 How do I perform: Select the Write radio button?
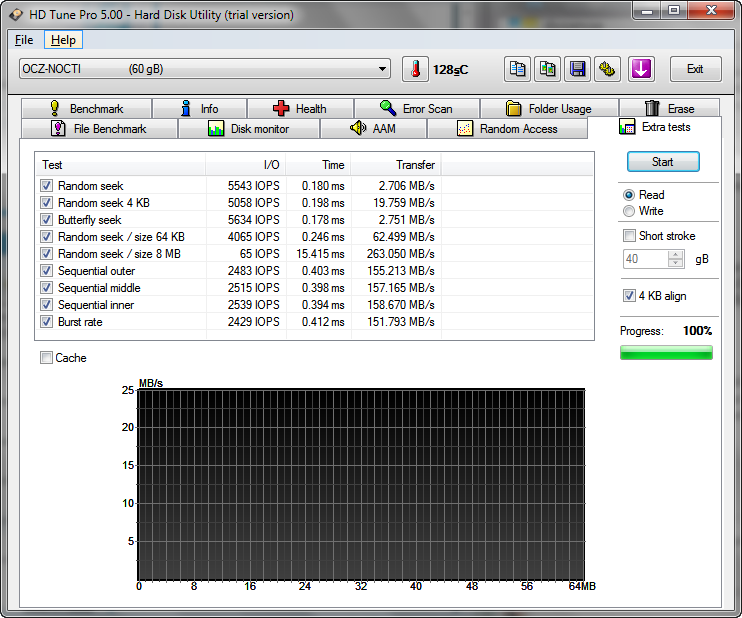[629, 211]
